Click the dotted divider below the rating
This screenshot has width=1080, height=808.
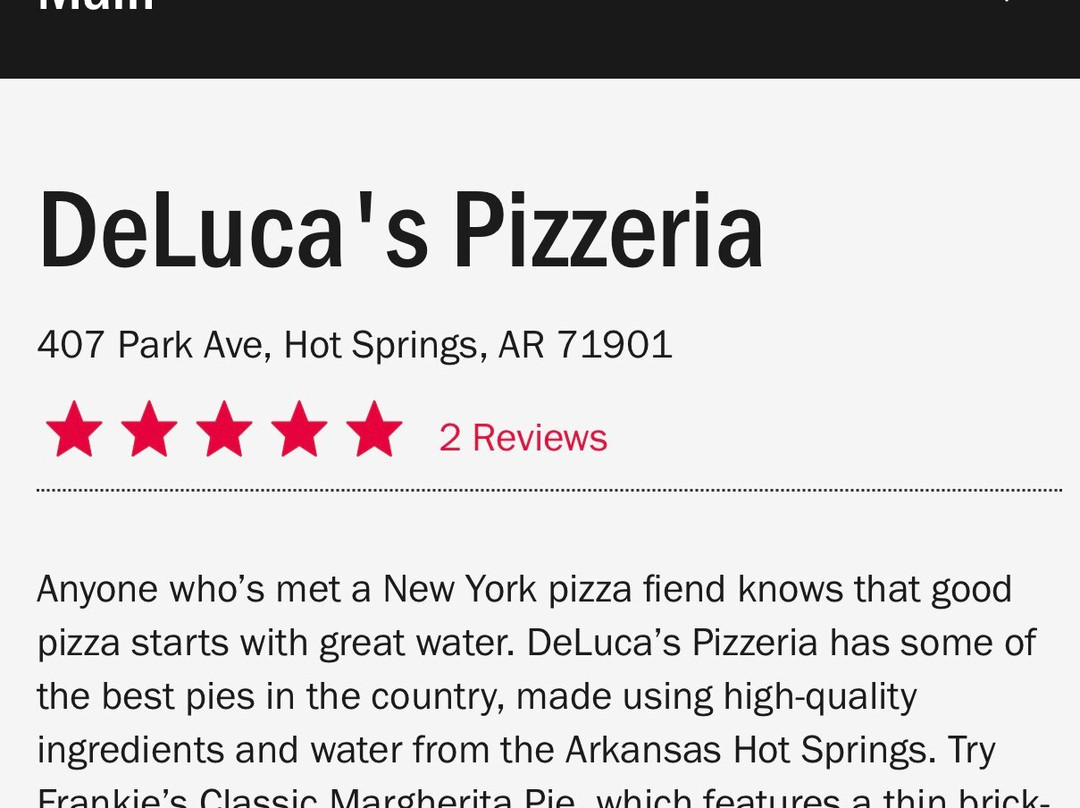pyautogui.click(x=548, y=490)
